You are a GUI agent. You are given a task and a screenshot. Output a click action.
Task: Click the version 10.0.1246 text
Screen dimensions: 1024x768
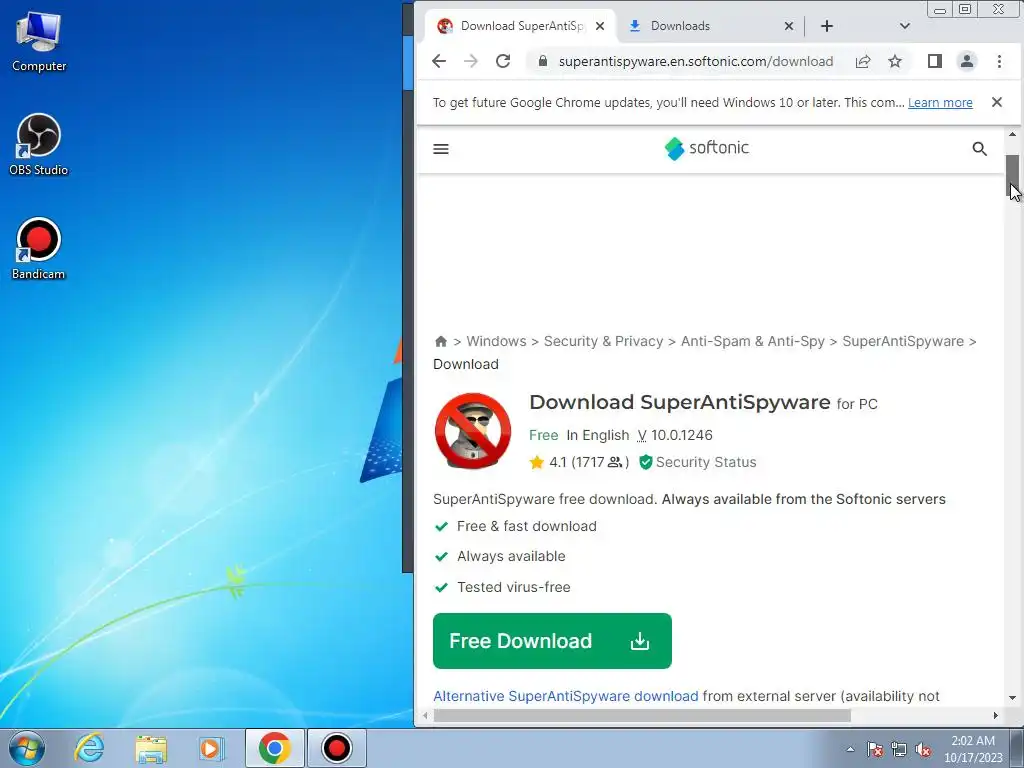coord(681,436)
